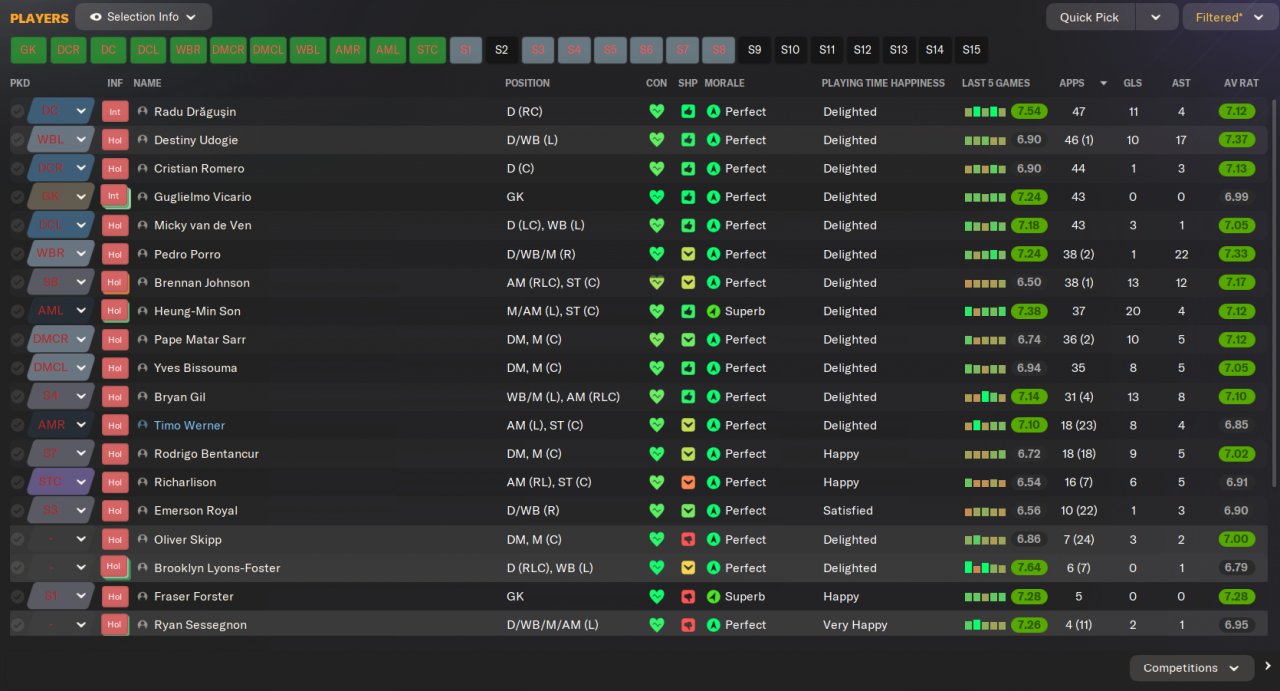The image size is (1280, 691).
Task: Click Oliver Skipp's red sharpness icon
Action: pos(688,539)
